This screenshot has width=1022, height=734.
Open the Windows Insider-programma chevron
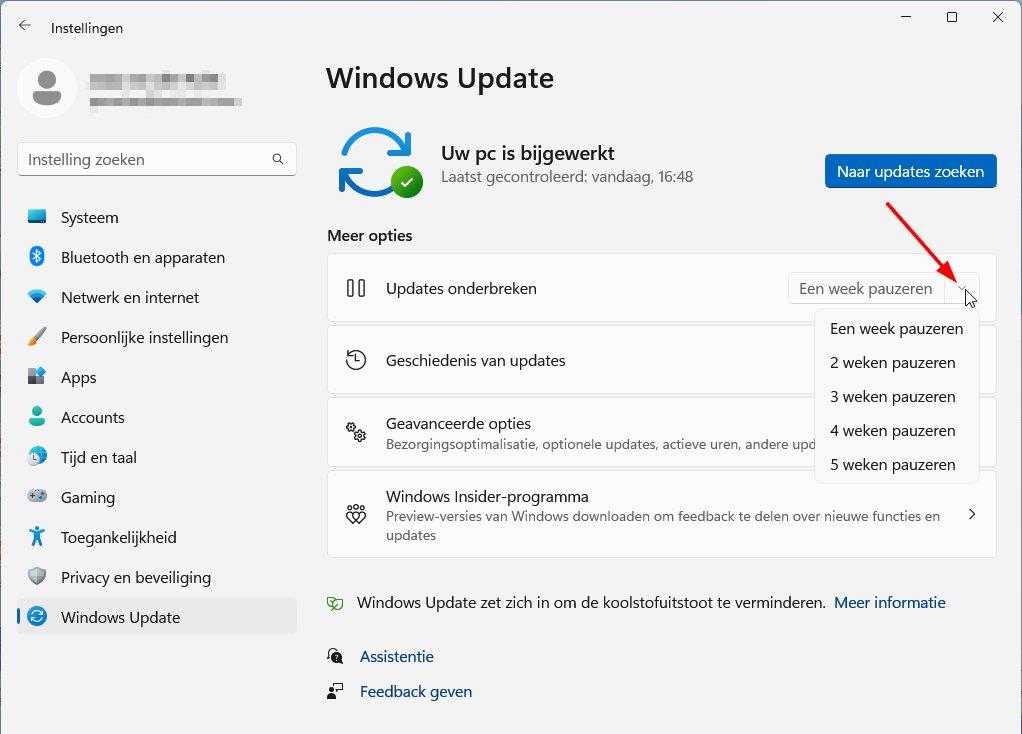(972, 515)
